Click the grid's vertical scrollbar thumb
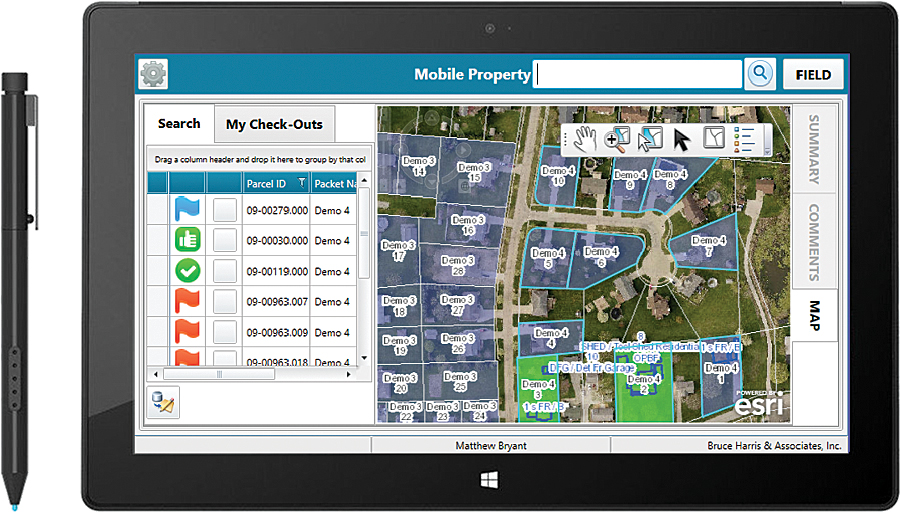This screenshot has height=512, width=900. (x=364, y=234)
